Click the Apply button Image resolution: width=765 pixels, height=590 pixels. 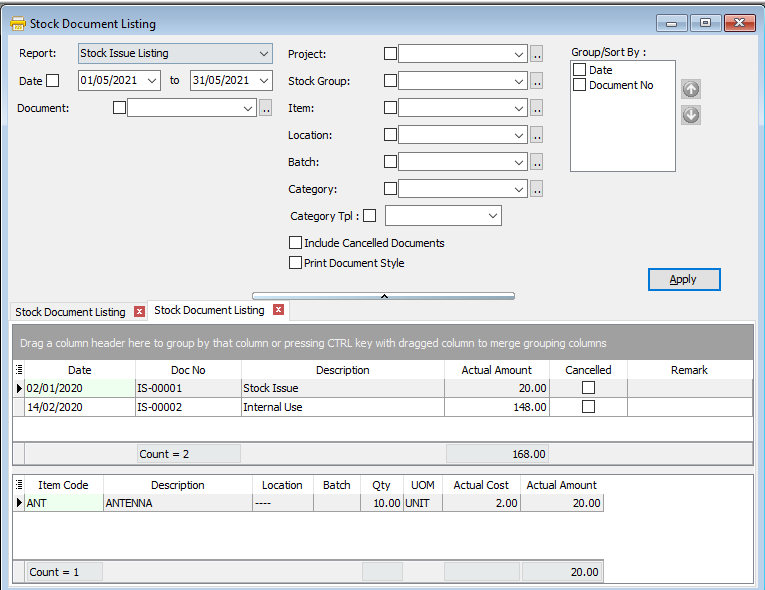point(683,279)
